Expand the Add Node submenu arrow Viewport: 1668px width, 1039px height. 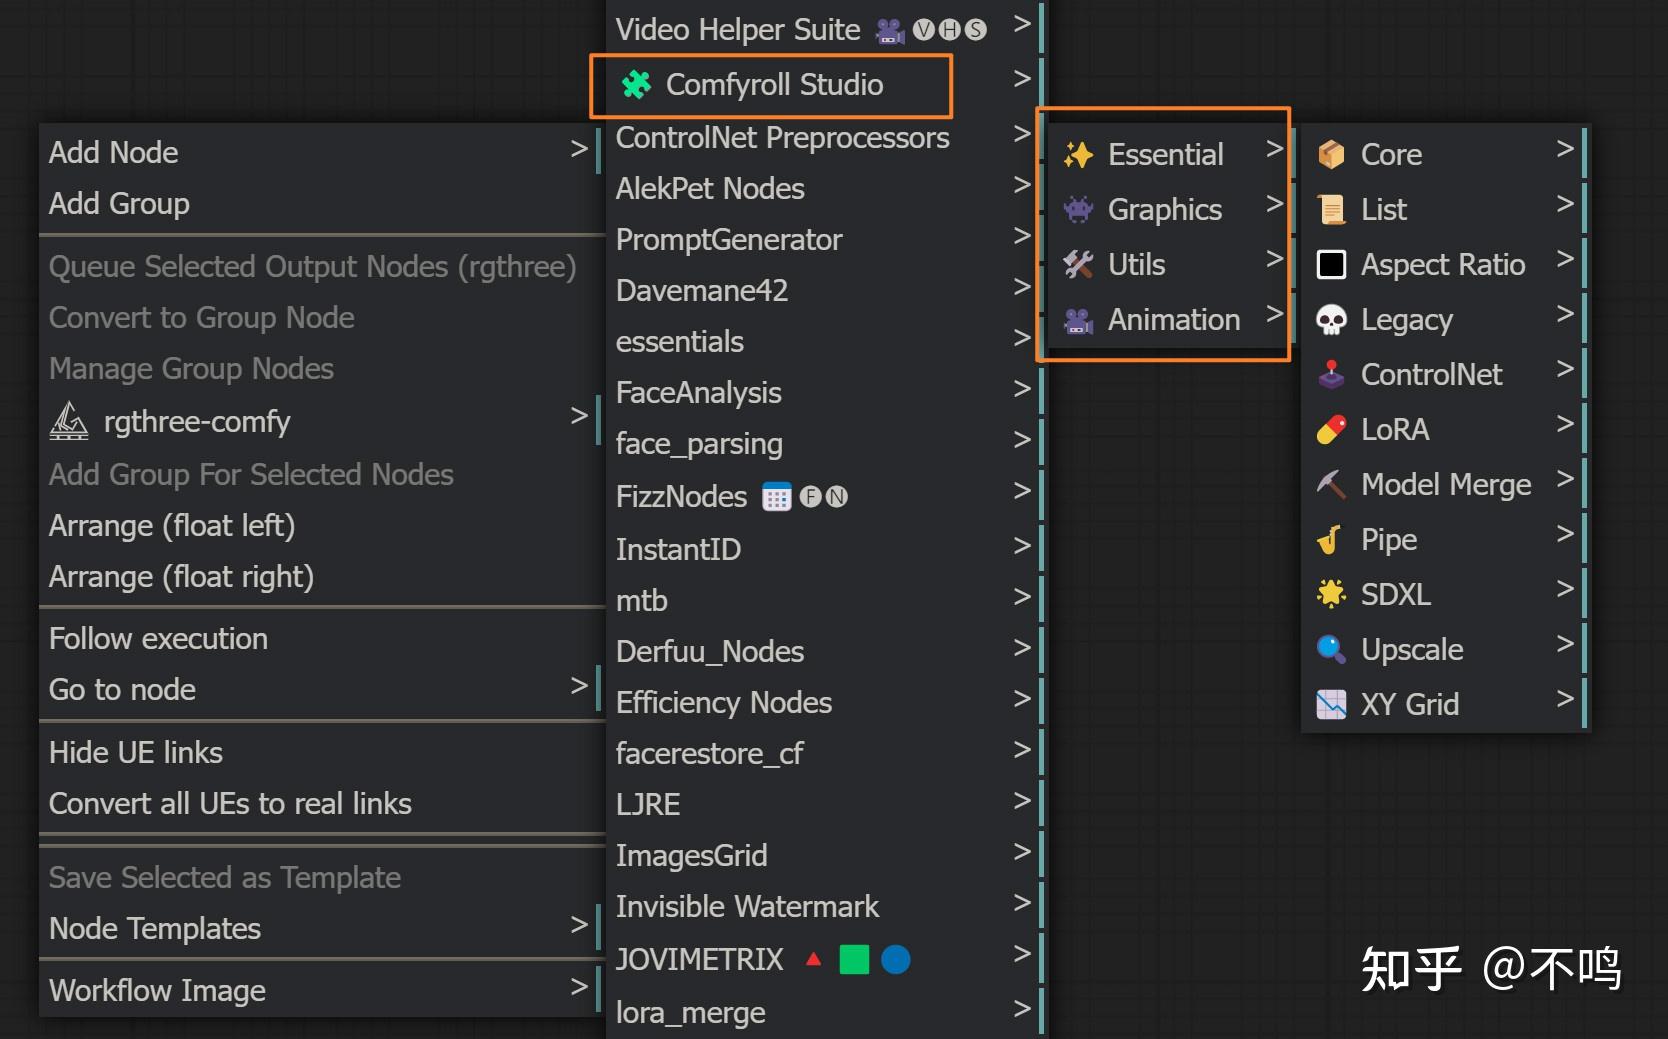tap(578, 150)
